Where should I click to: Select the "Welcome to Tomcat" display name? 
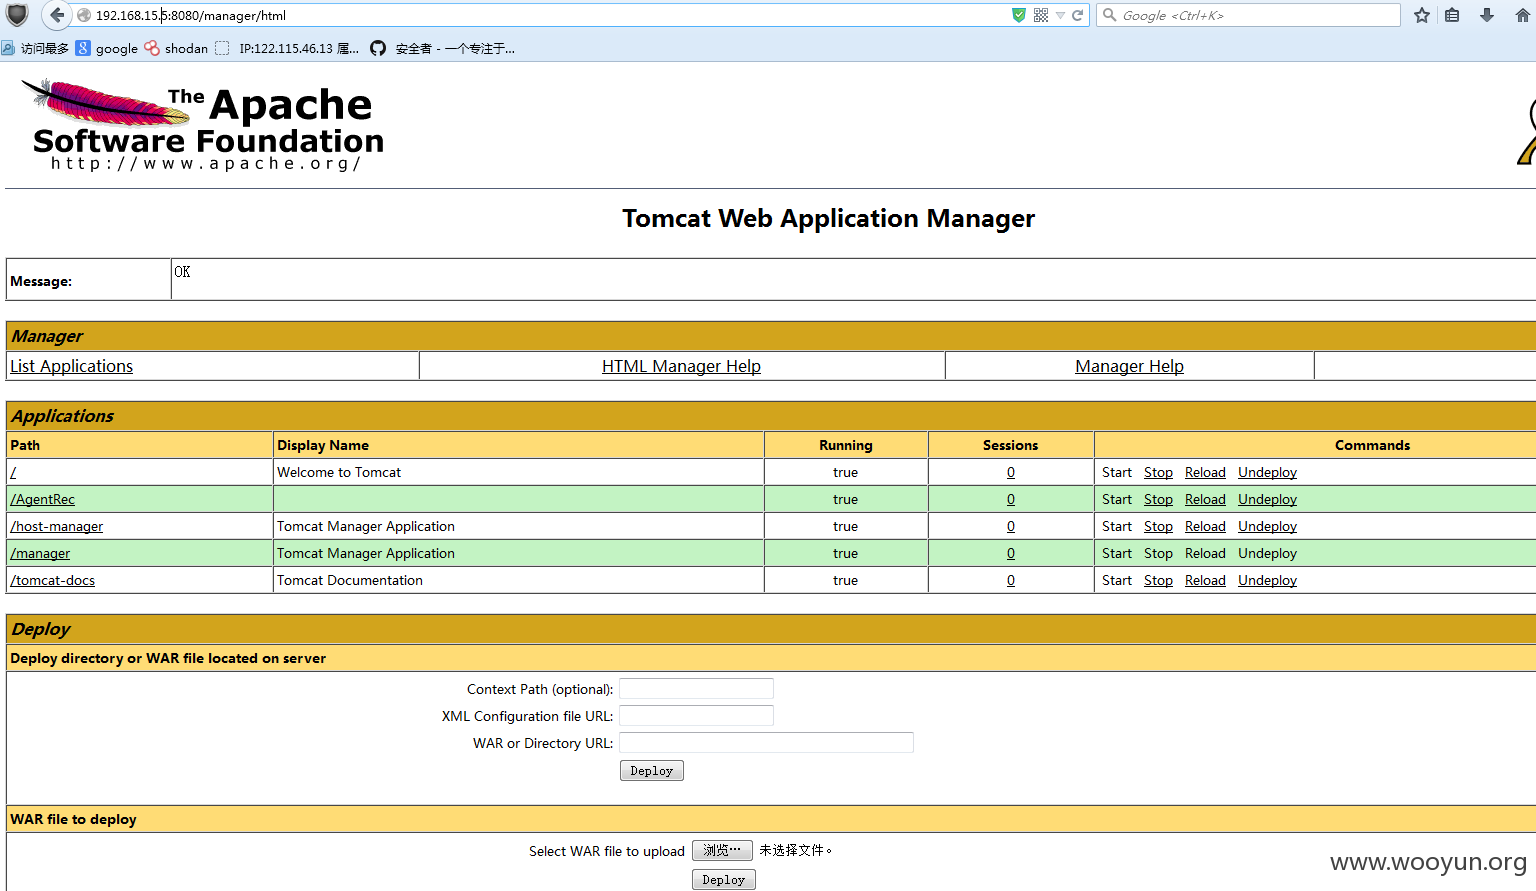(x=339, y=472)
